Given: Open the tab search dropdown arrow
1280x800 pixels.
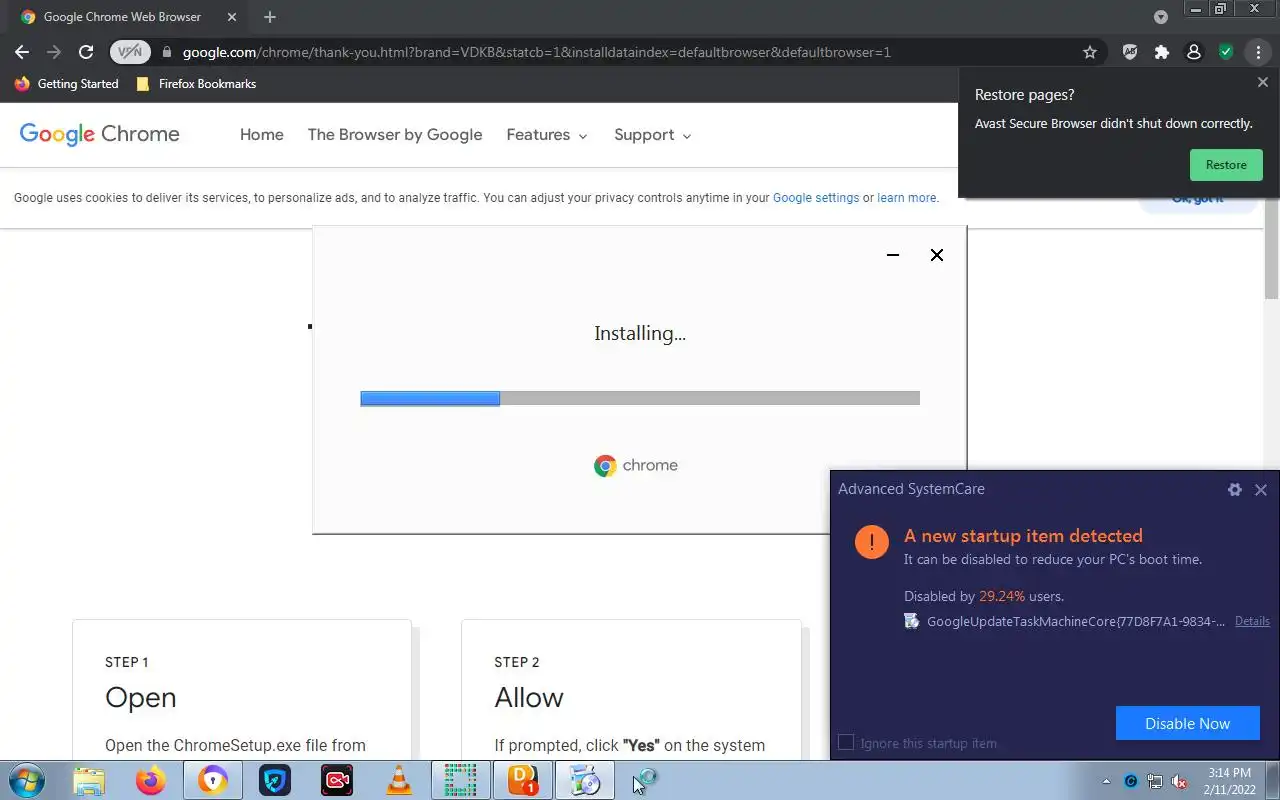Looking at the screenshot, I should (x=1161, y=17).
